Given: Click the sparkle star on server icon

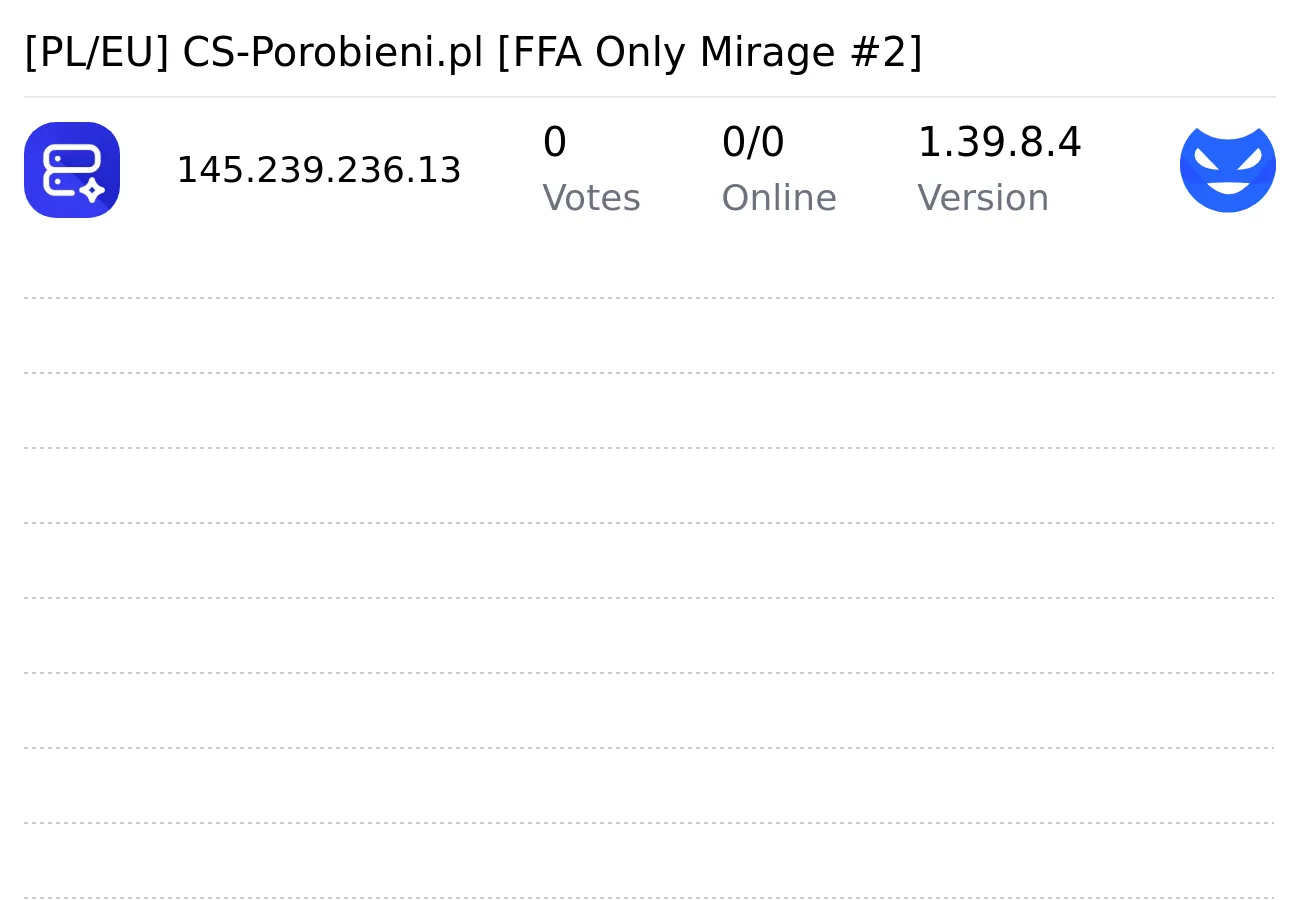Looking at the screenshot, I should click(92, 190).
